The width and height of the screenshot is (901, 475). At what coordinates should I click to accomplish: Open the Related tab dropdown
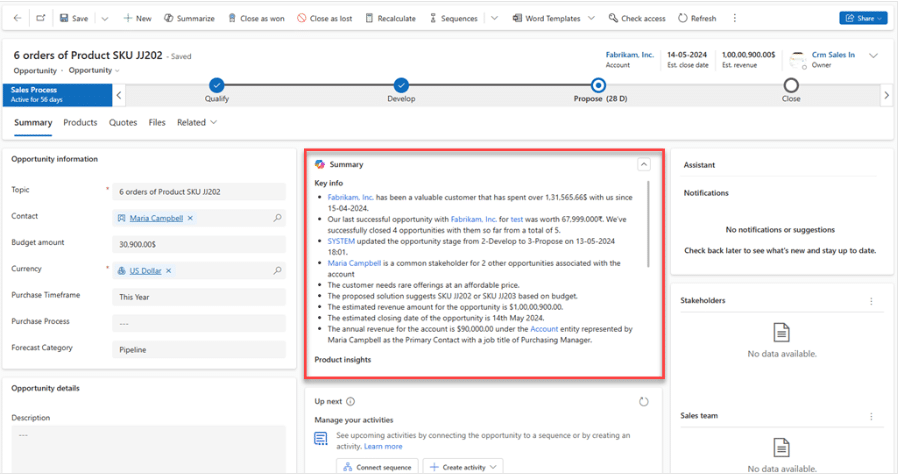(197, 123)
